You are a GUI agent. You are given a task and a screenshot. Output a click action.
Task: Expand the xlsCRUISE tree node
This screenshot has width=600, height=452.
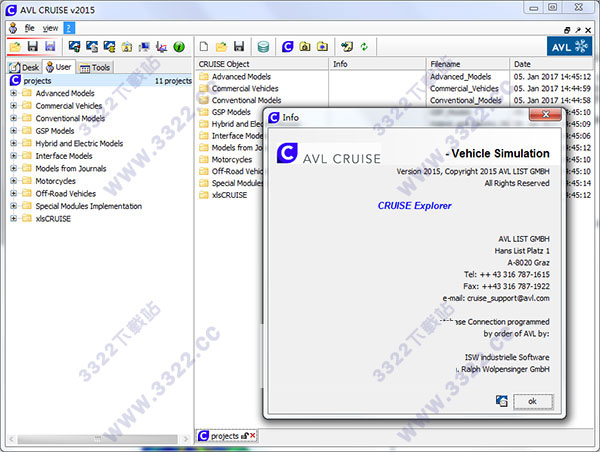tap(14, 218)
